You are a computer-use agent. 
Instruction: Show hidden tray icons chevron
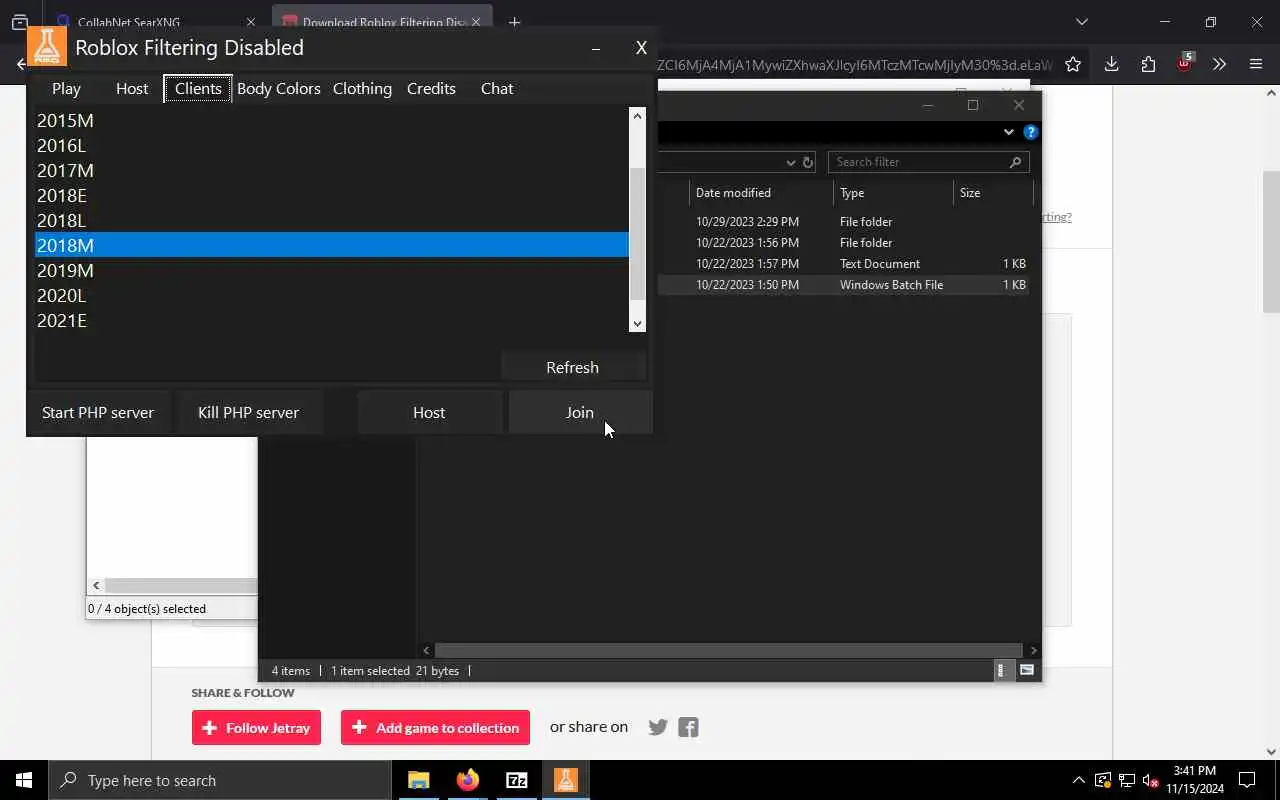point(1078,780)
